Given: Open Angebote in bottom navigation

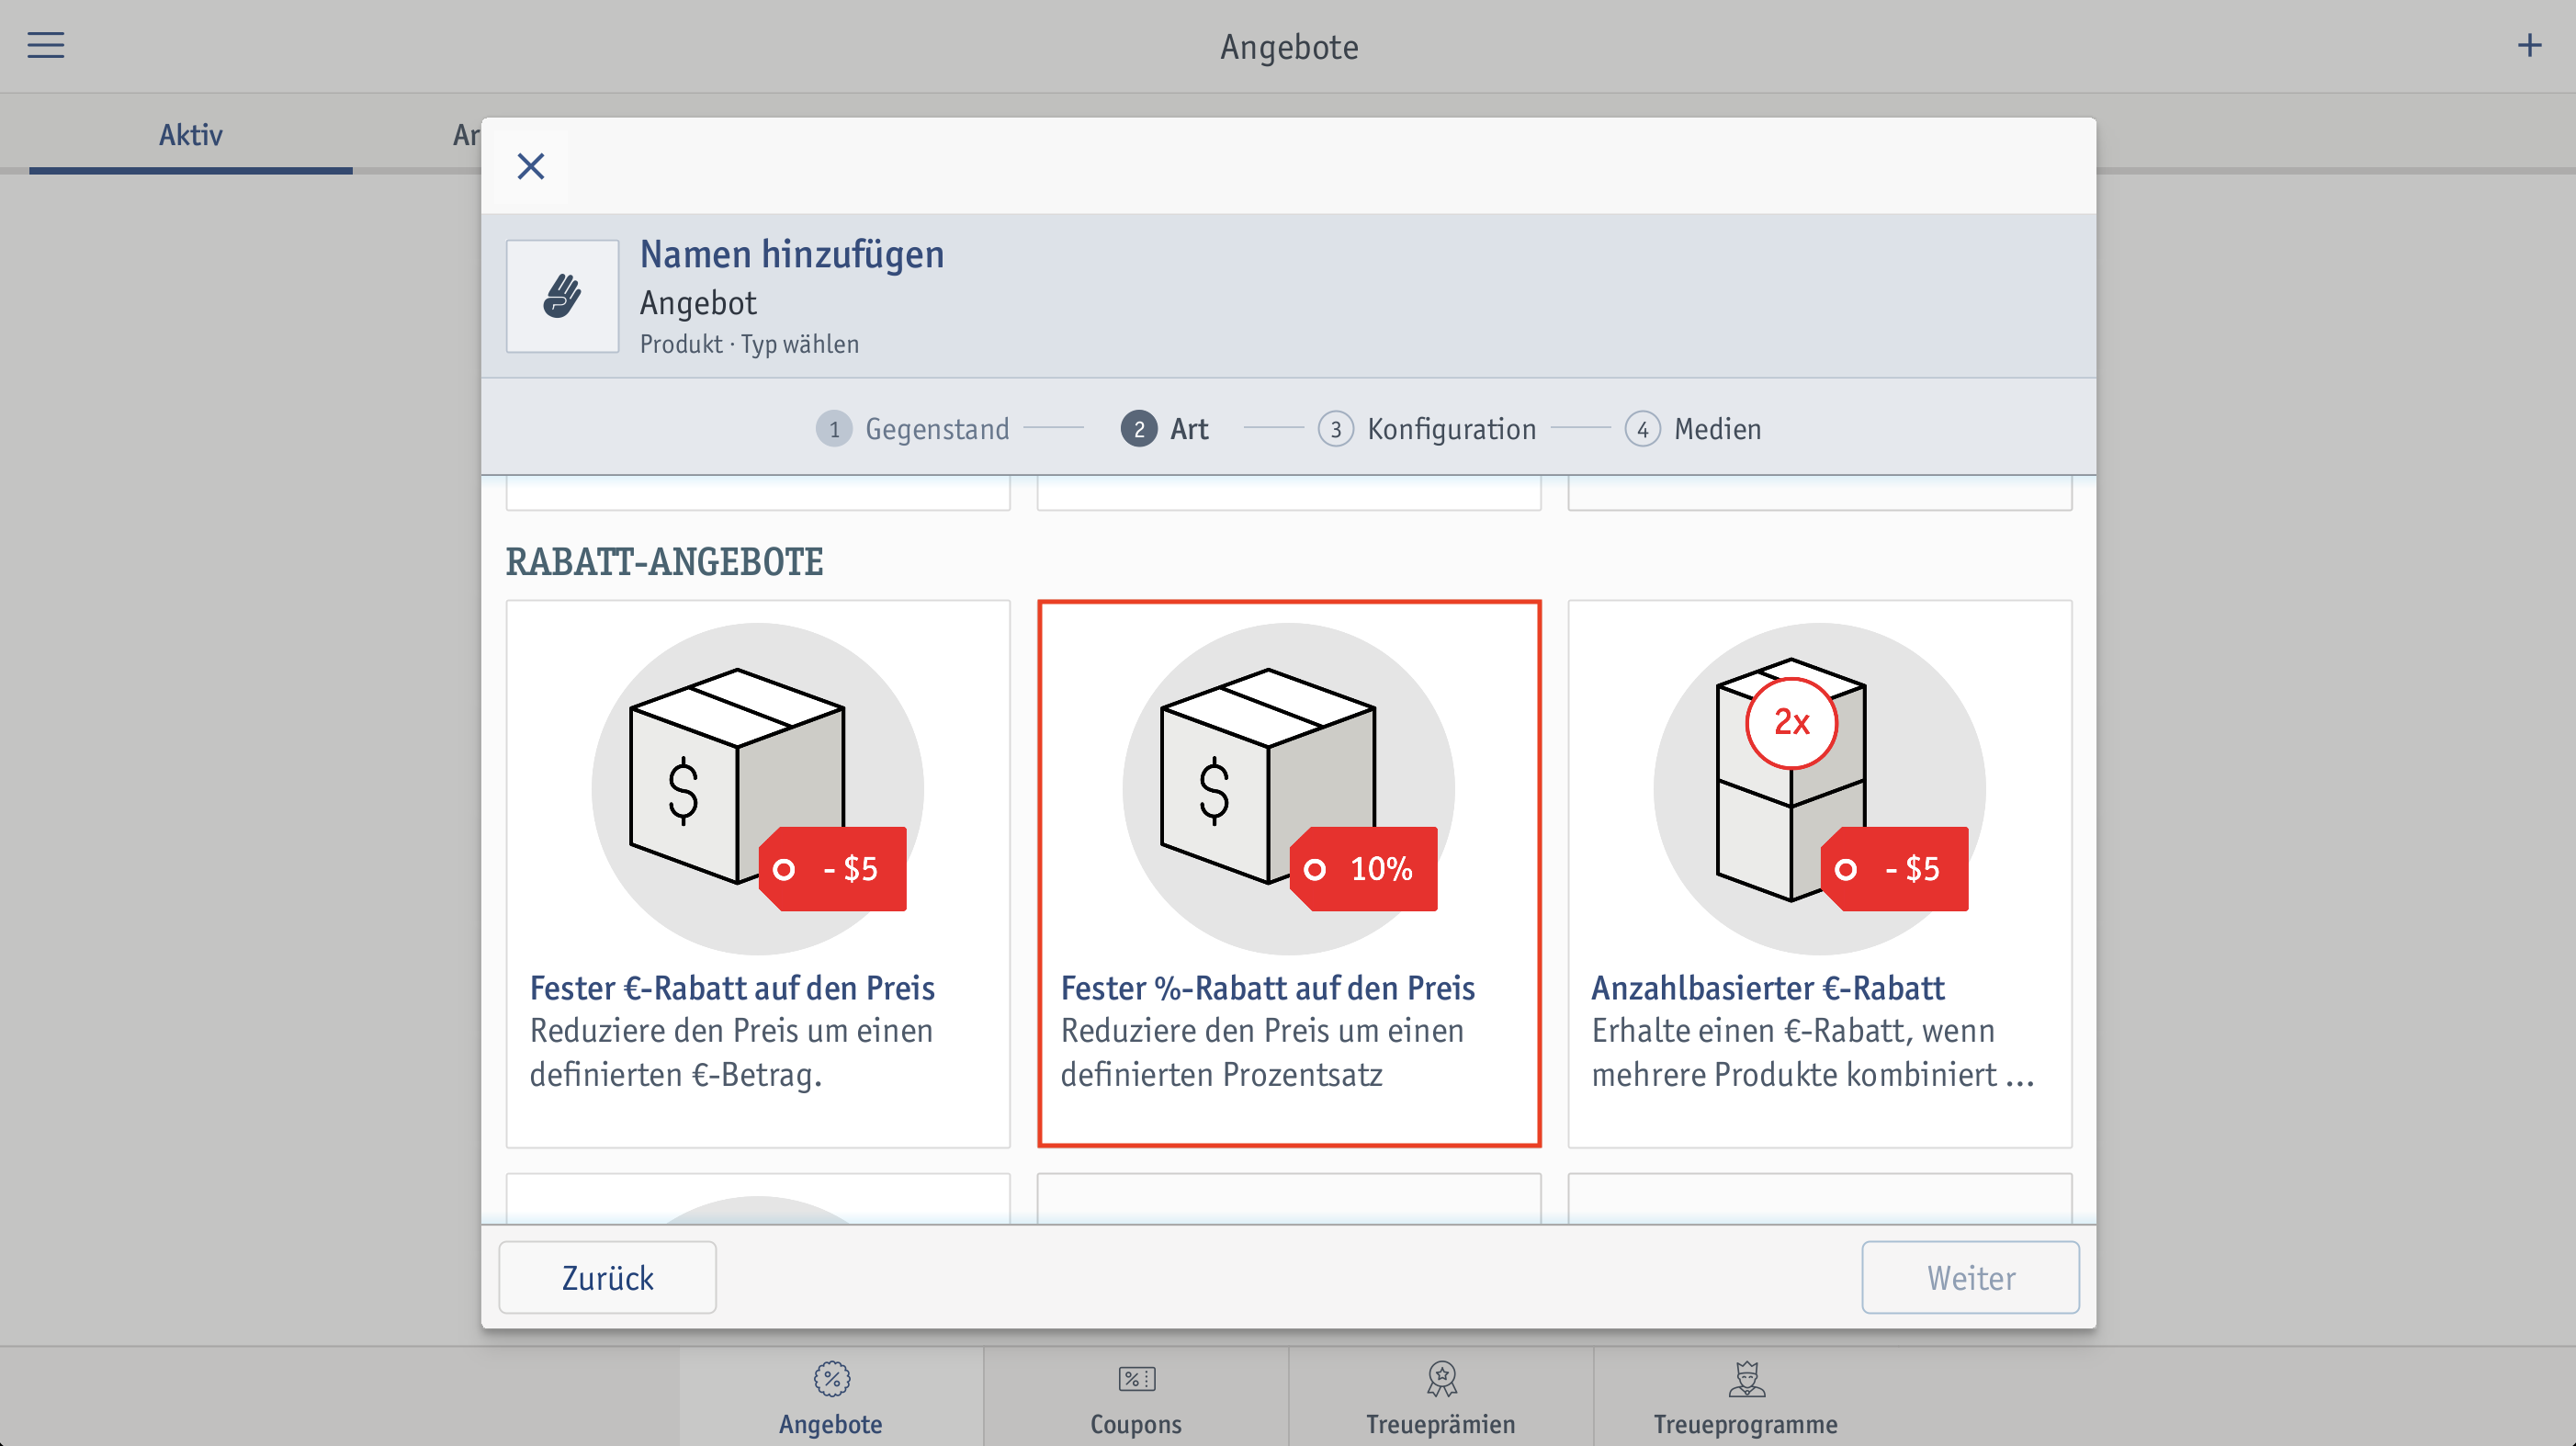Looking at the screenshot, I should pyautogui.click(x=831, y=1397).
